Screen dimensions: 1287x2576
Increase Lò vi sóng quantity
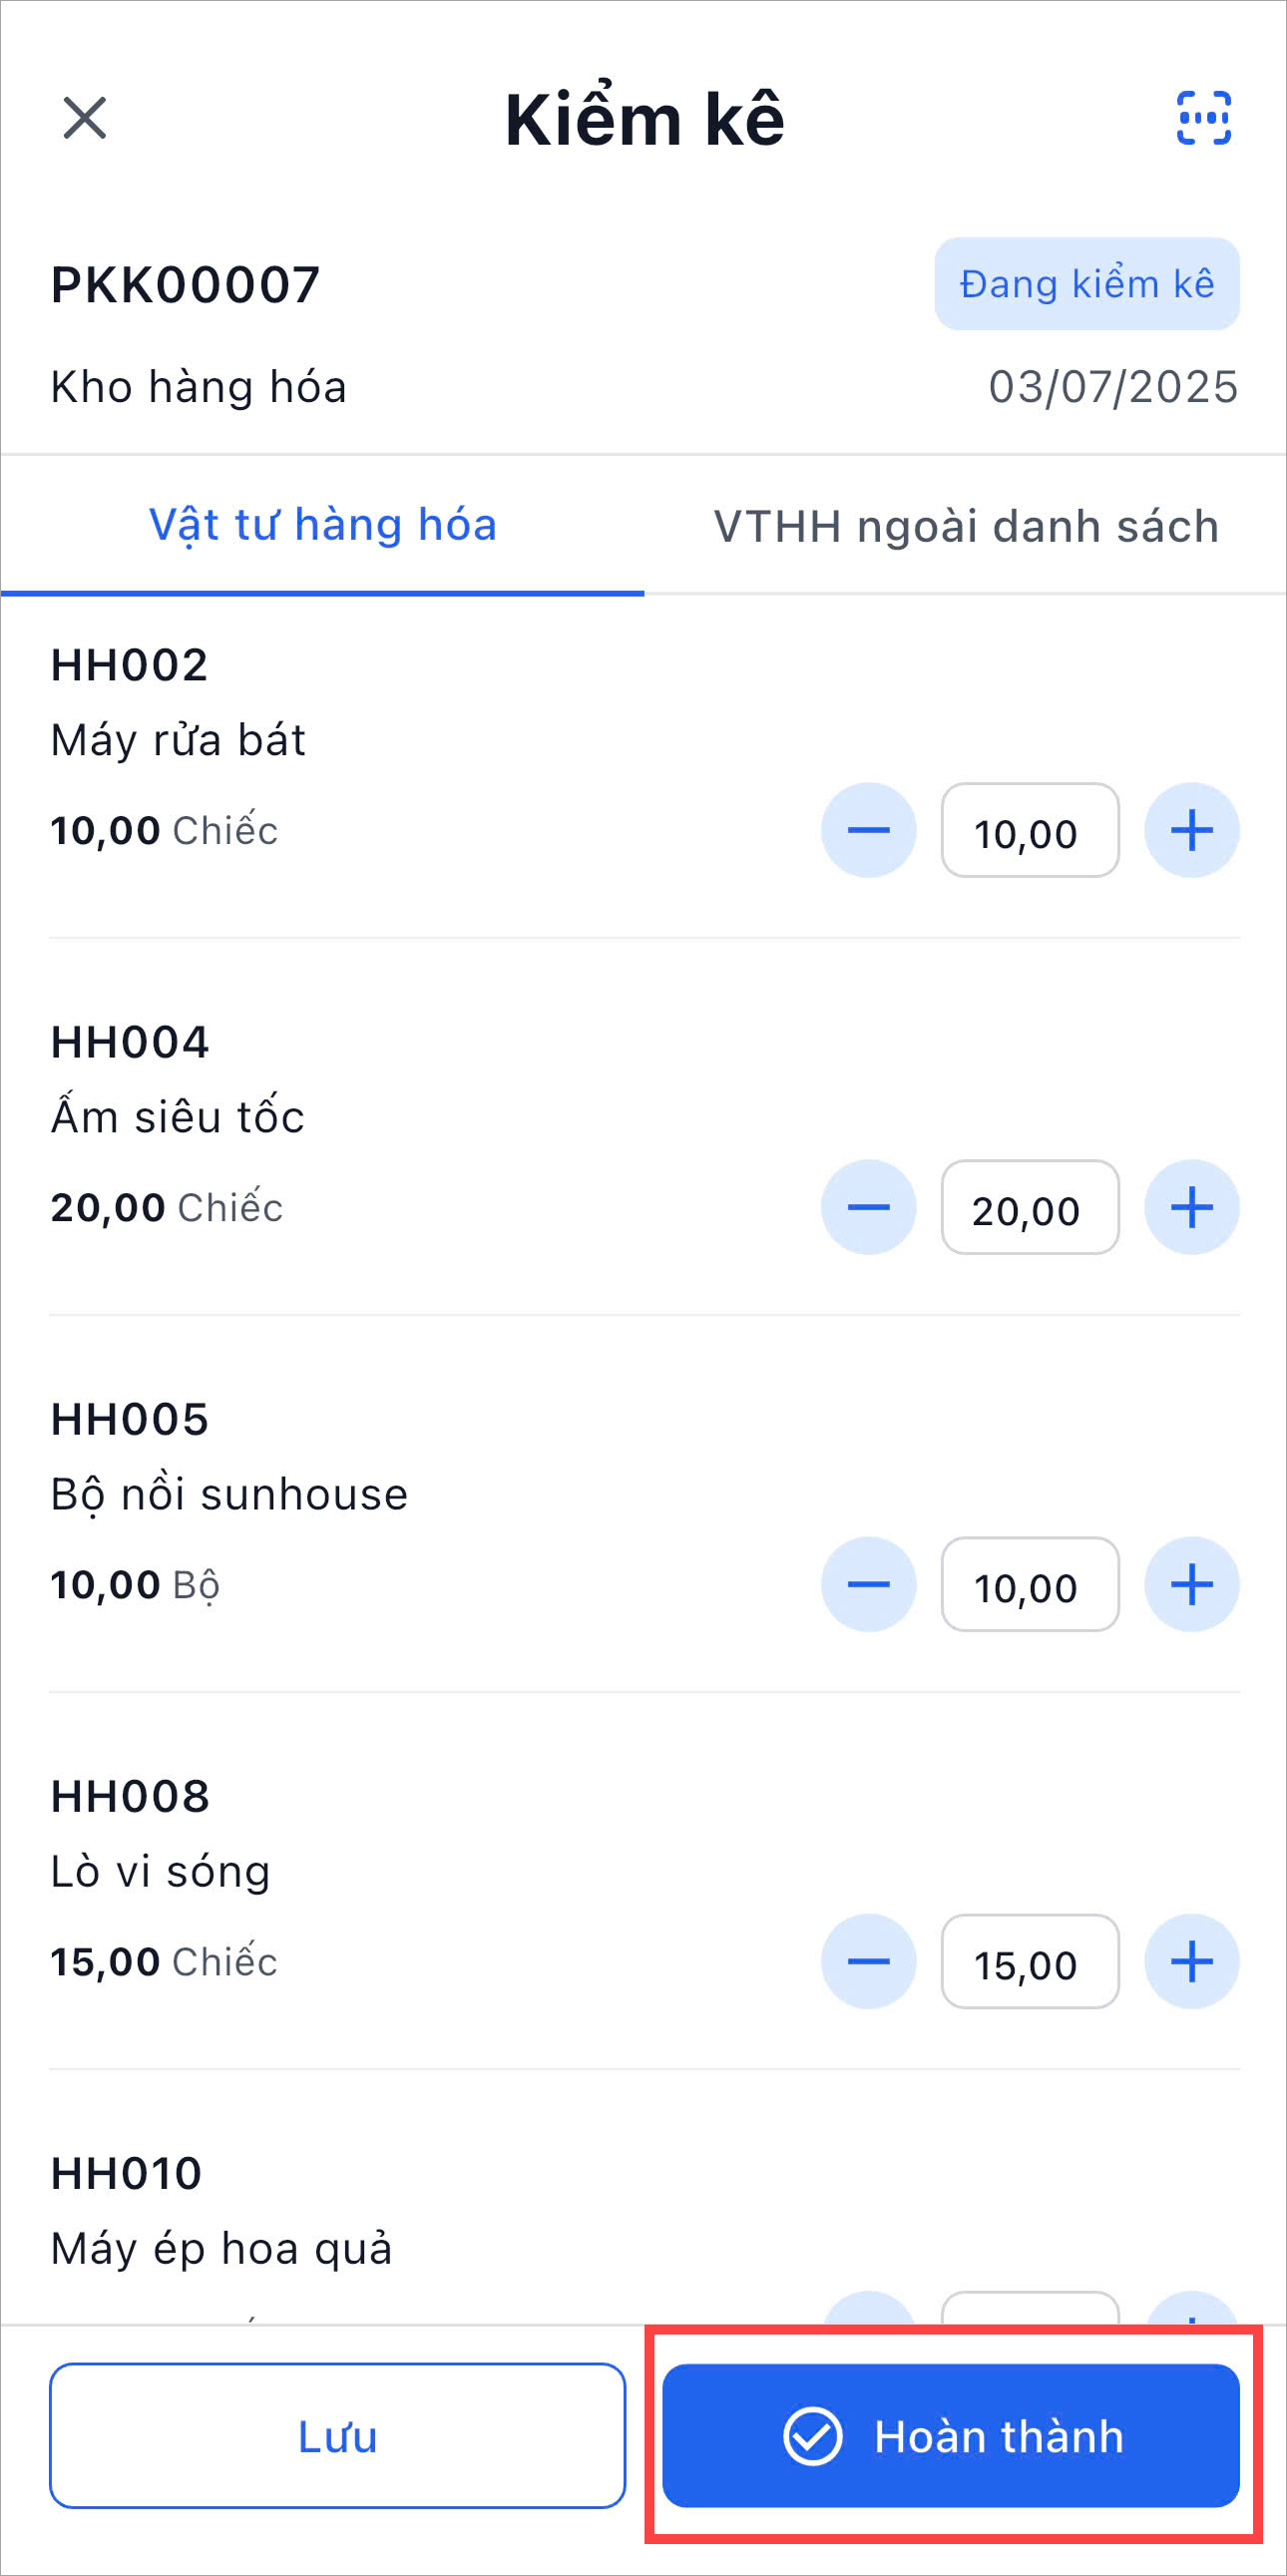(1191, 1961)
